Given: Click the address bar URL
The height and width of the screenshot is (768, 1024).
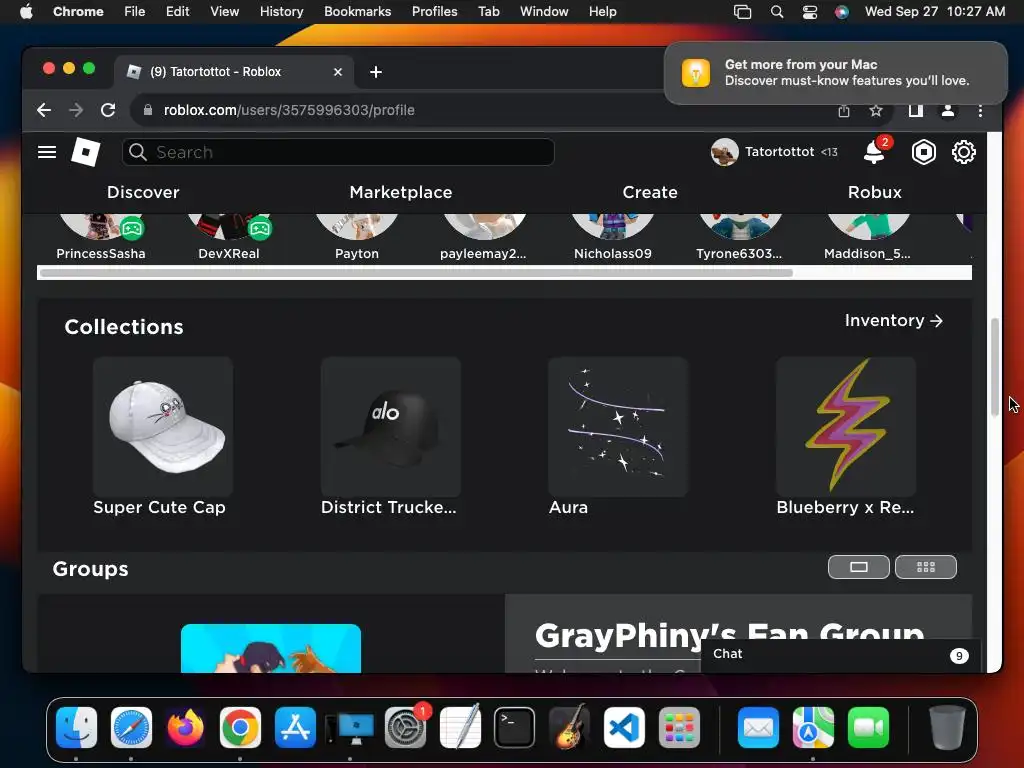Looking at the screenshot, I should (289, 110).
